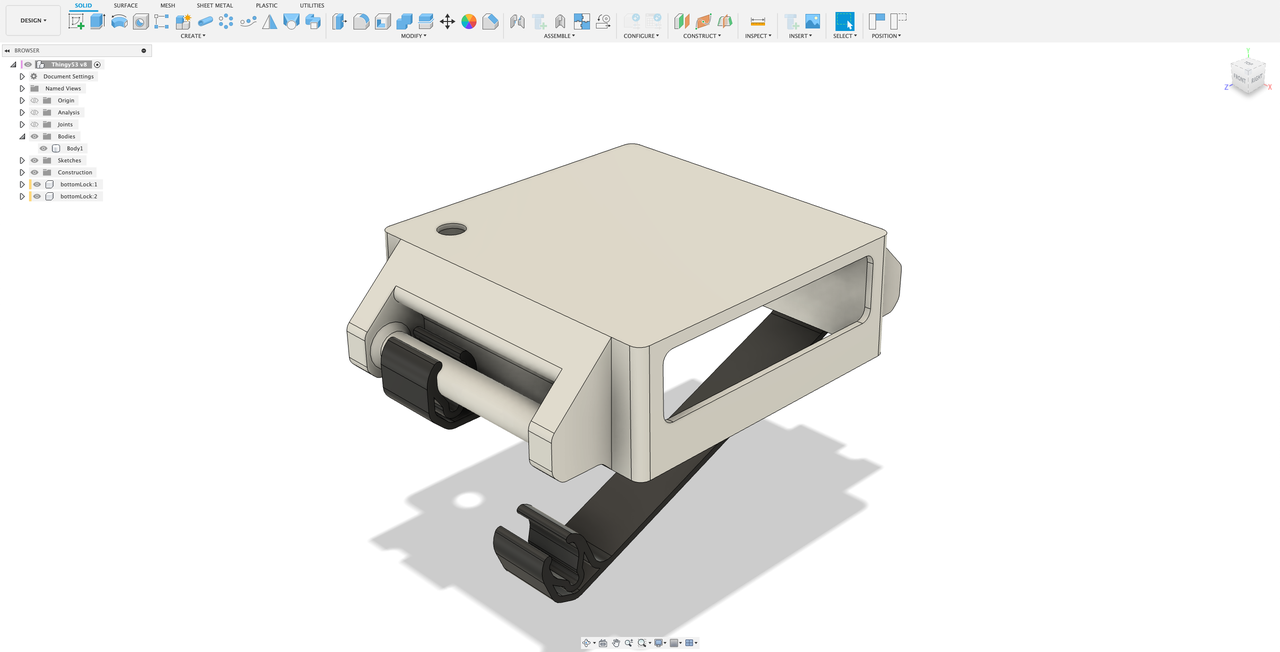Open the Position menu
The image size is (1280, 652).
coord(886,36)
